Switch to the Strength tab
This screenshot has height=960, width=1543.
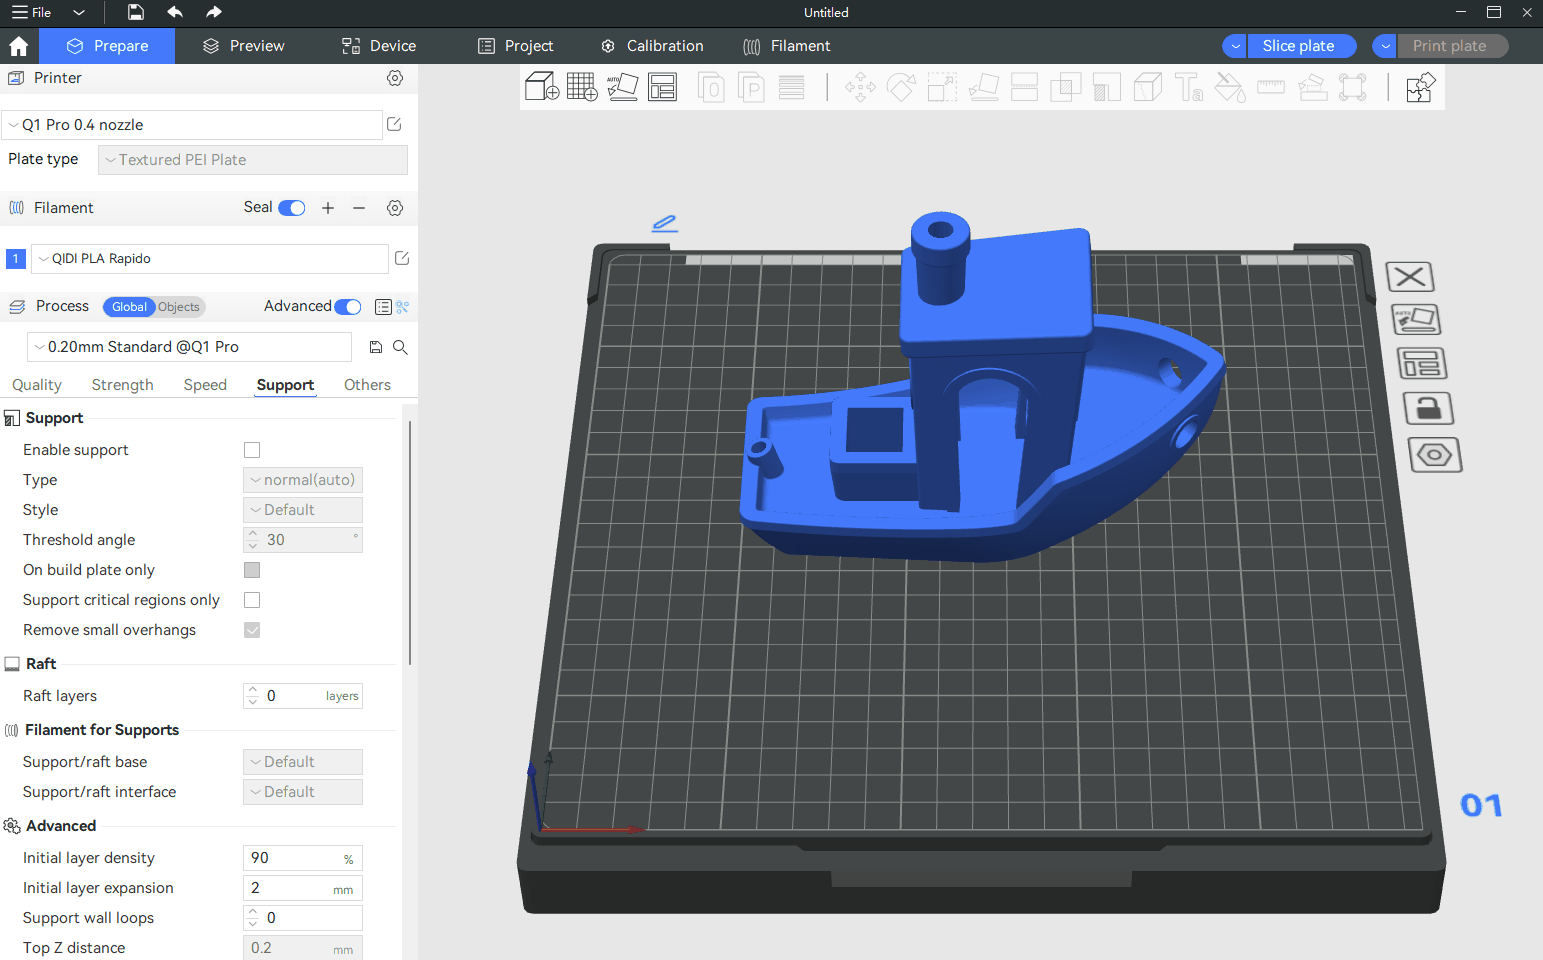coord(122,385)
